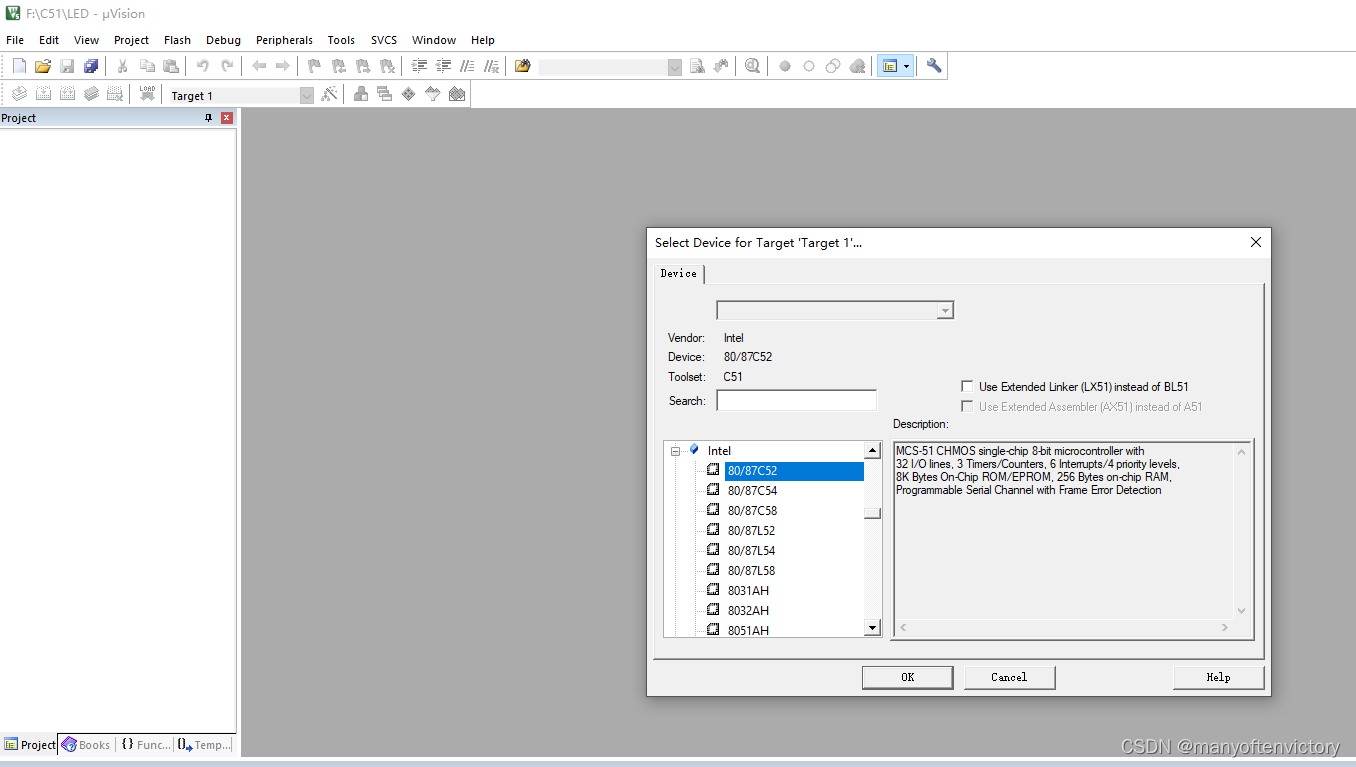Click the Start/Stop Debug Session icon
Screen dimensions: 1356x767
pos(752,66)
